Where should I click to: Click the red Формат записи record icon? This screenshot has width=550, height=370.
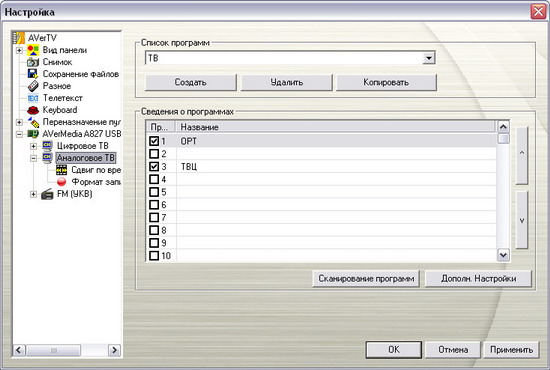coord(61,182)
